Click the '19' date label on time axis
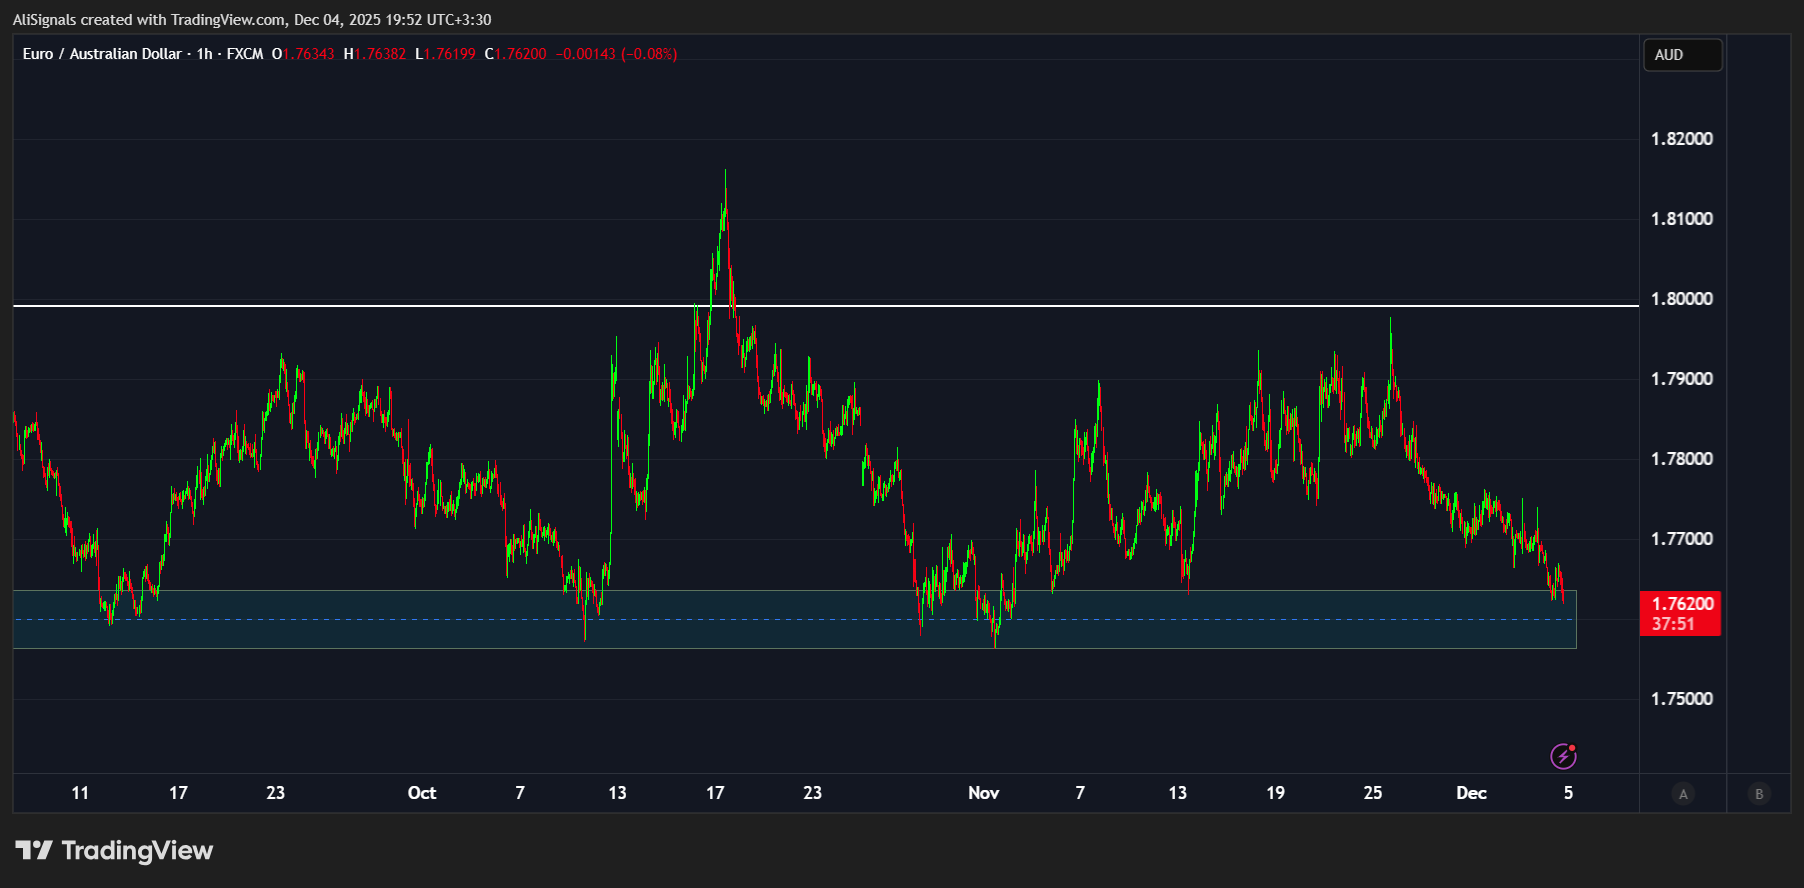Image resolution: width=1804 pixels, height=888 pixels. point(1275,793)
